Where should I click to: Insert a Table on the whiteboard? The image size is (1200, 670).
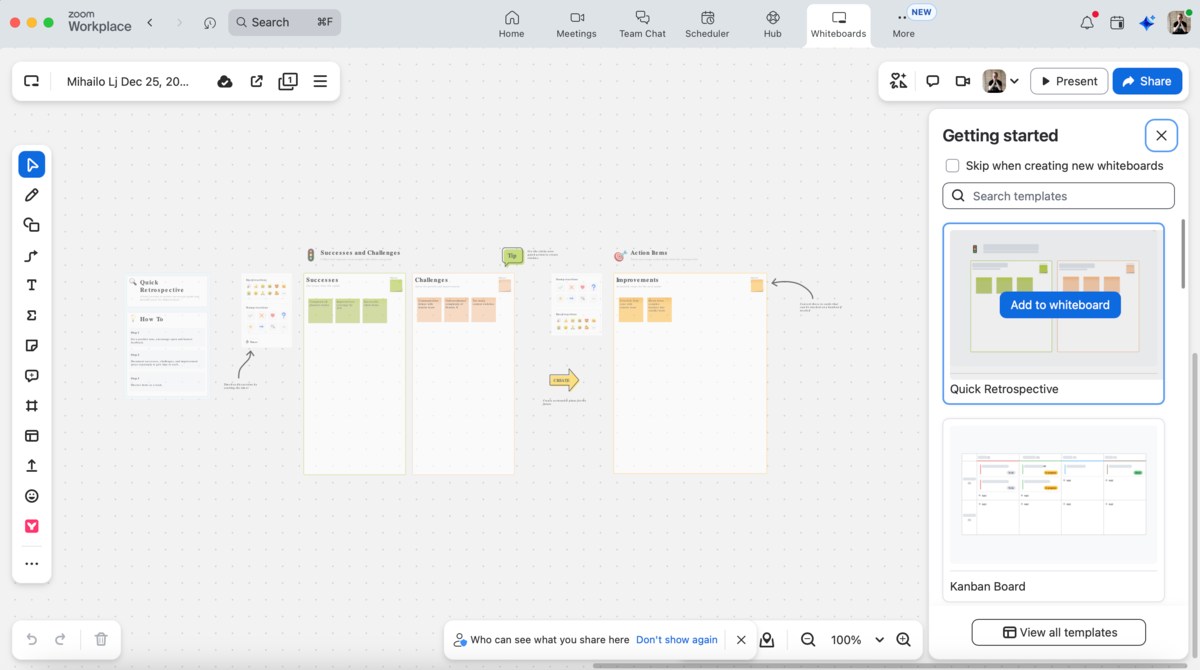(x=31, y=435)
